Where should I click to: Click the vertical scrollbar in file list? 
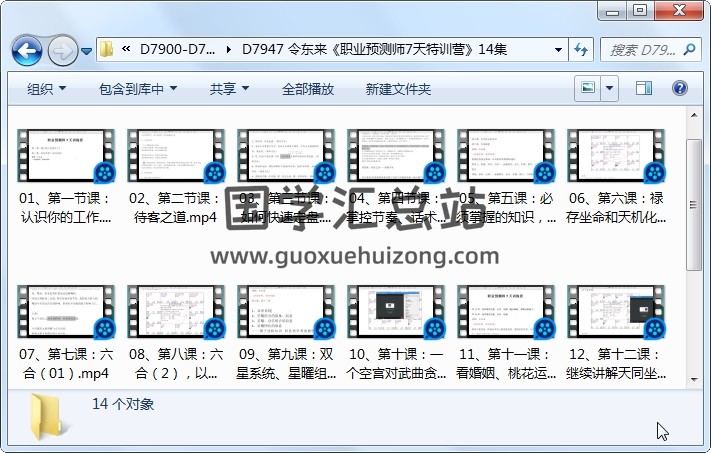(694, 200)
